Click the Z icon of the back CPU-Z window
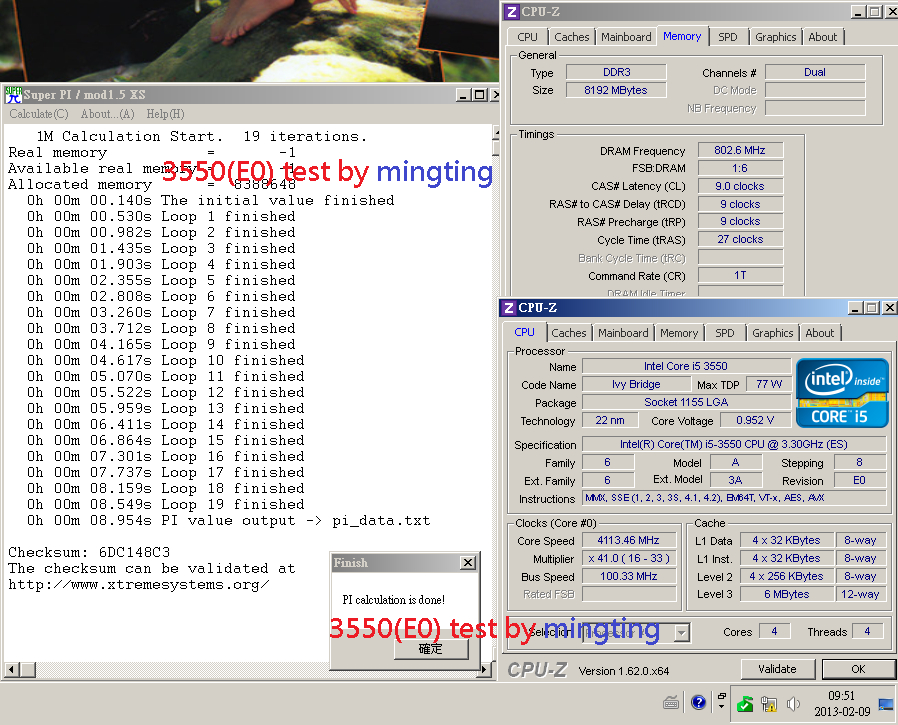 pos(513,12)
